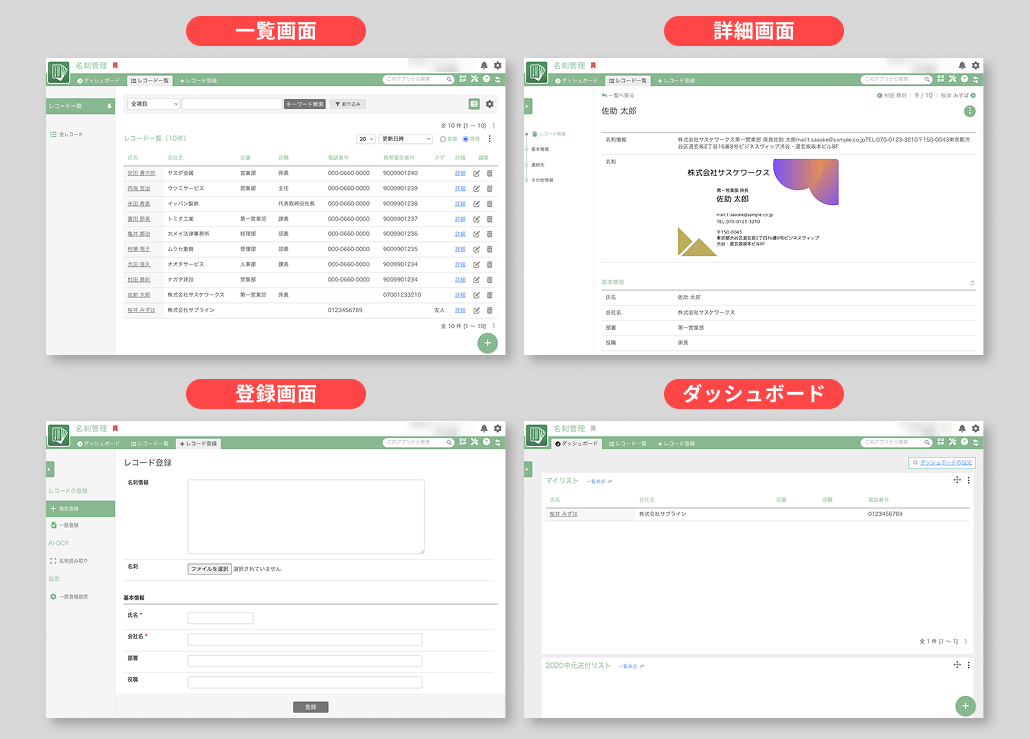Select the 降順 descending radio button
This screenshot has height=739, width=1030.
(x=466, y=139)
